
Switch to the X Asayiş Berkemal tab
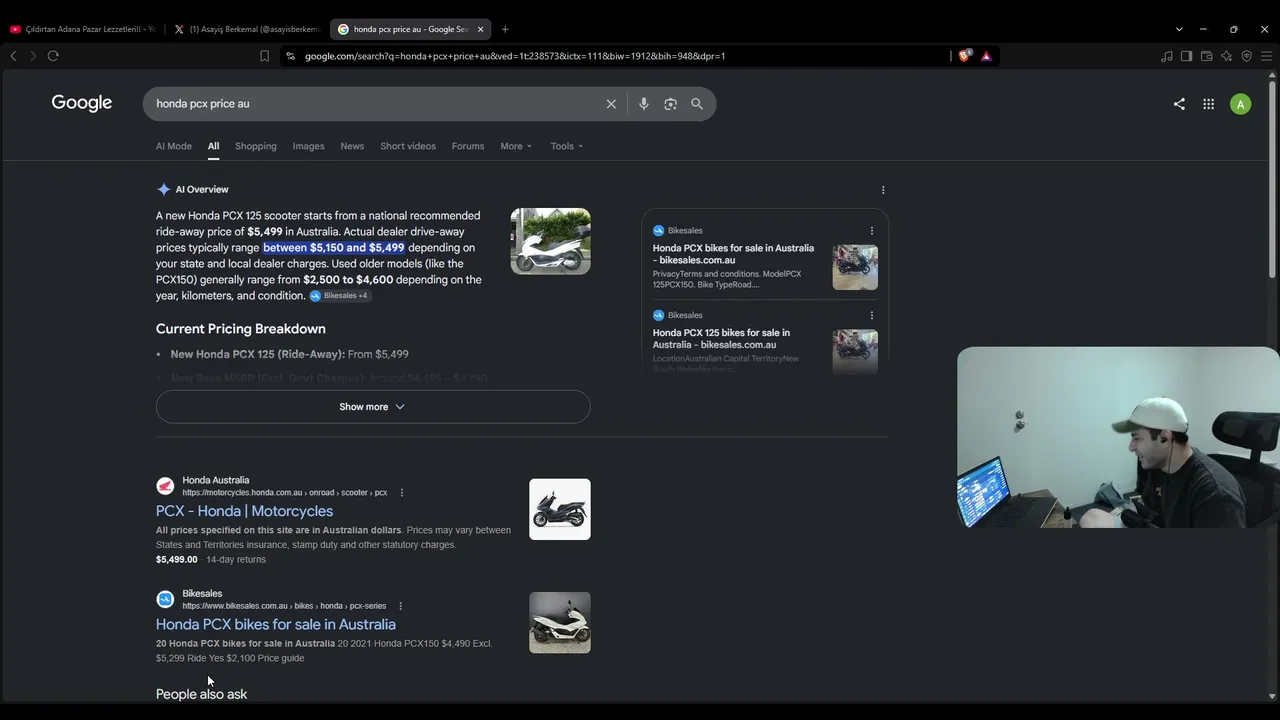(x=246, y=29)
